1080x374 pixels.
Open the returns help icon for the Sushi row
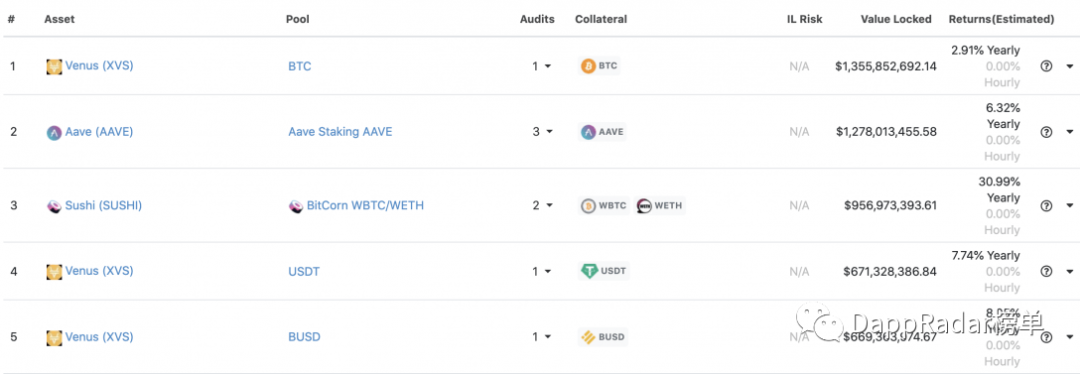pyautogui.click(x=1046, y=205)
